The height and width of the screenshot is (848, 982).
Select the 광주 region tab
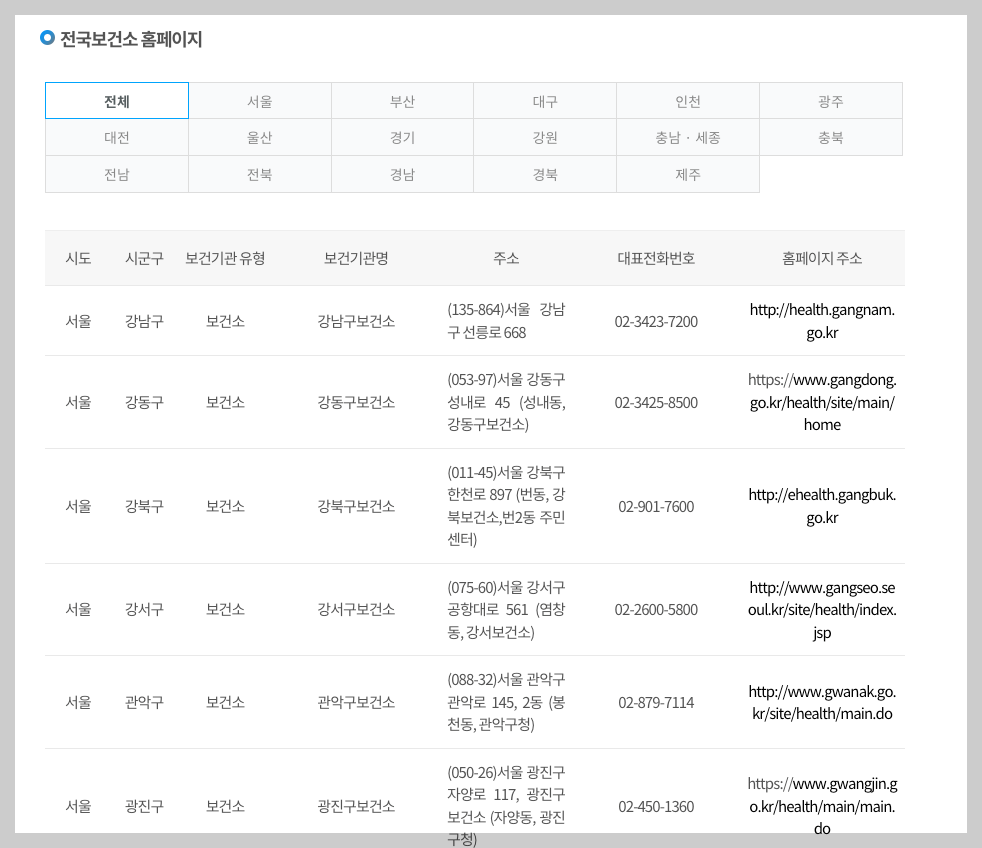[x=830, y=100]
